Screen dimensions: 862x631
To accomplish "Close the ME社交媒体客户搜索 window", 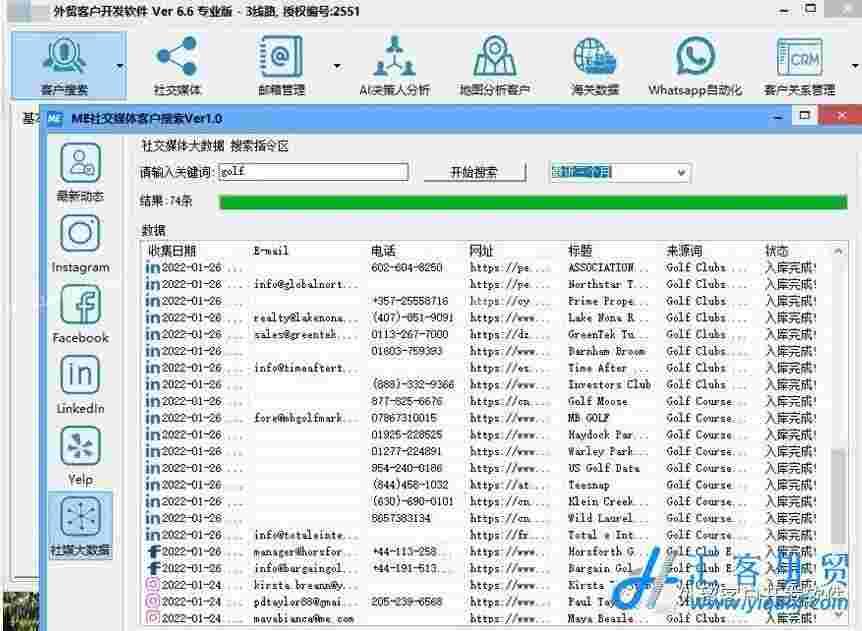I will (841, 115).
